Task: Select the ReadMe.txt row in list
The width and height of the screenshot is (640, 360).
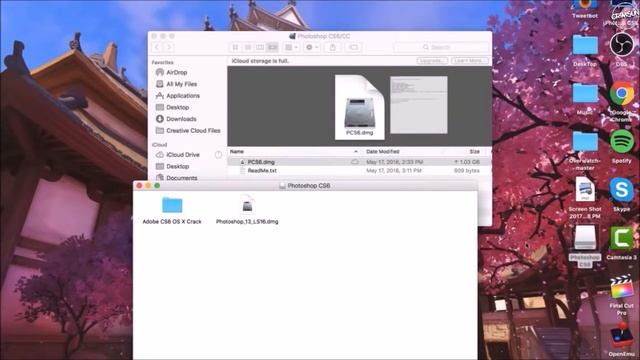Action: click(359, 171)
